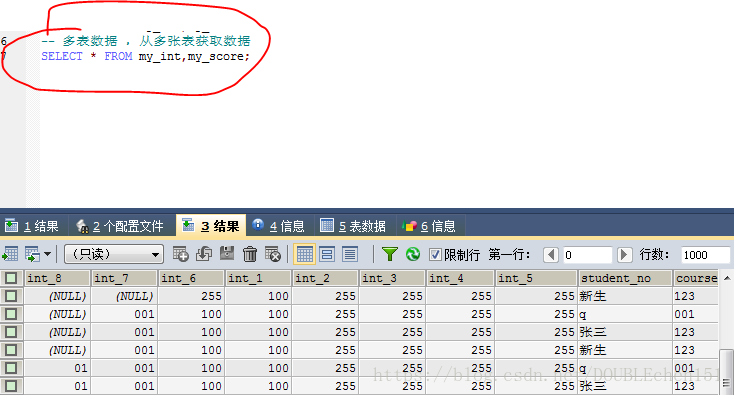This screenshot has height=395, width=734.
Task: Click the scroll up arrow of results grid
Action: pos(727,278)
